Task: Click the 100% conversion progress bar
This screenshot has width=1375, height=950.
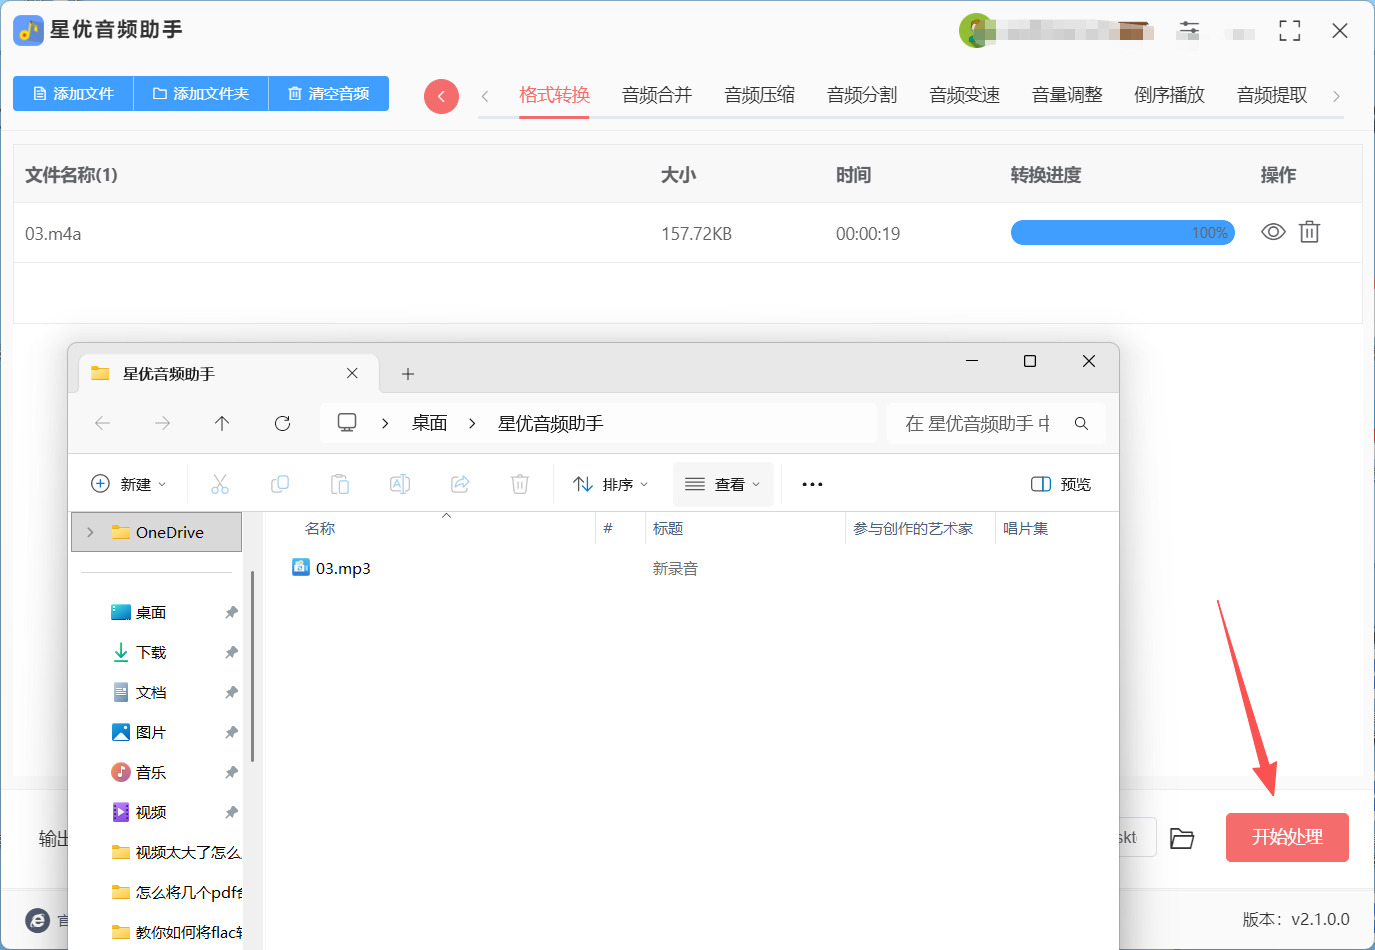Action: point(1122,233)
